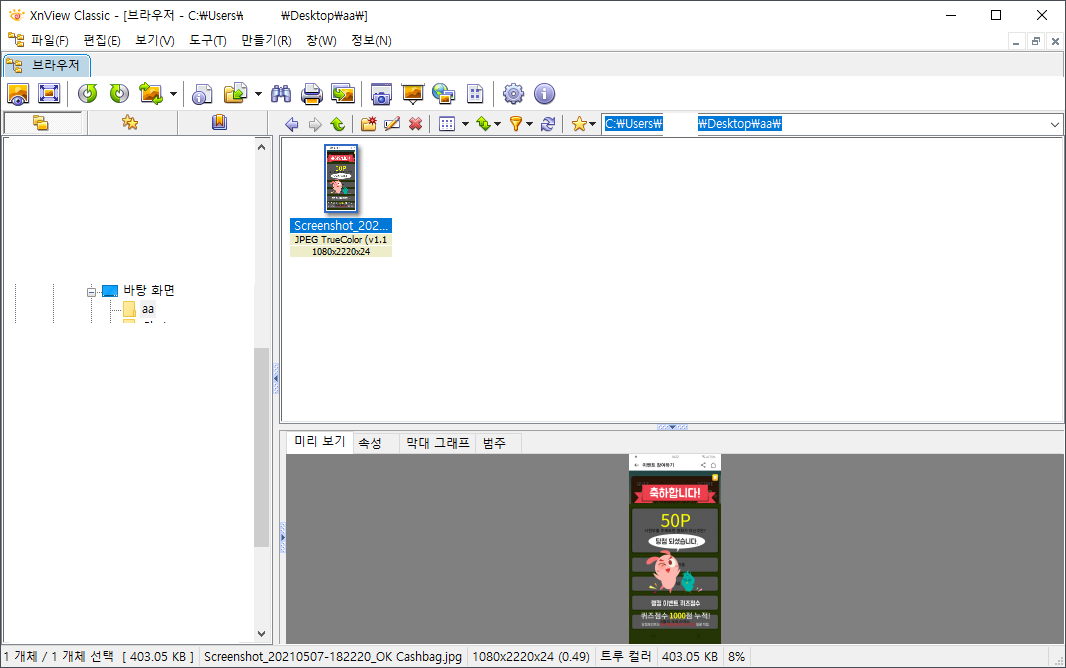
Task: Click the preview image in bottom pane
Action: pos(675,548)
